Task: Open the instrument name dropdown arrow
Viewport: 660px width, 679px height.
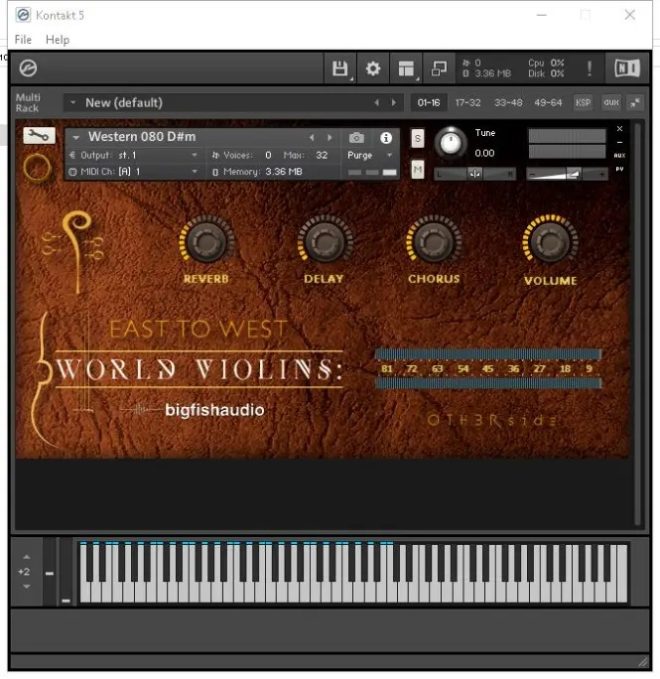Action: (76, 137)
